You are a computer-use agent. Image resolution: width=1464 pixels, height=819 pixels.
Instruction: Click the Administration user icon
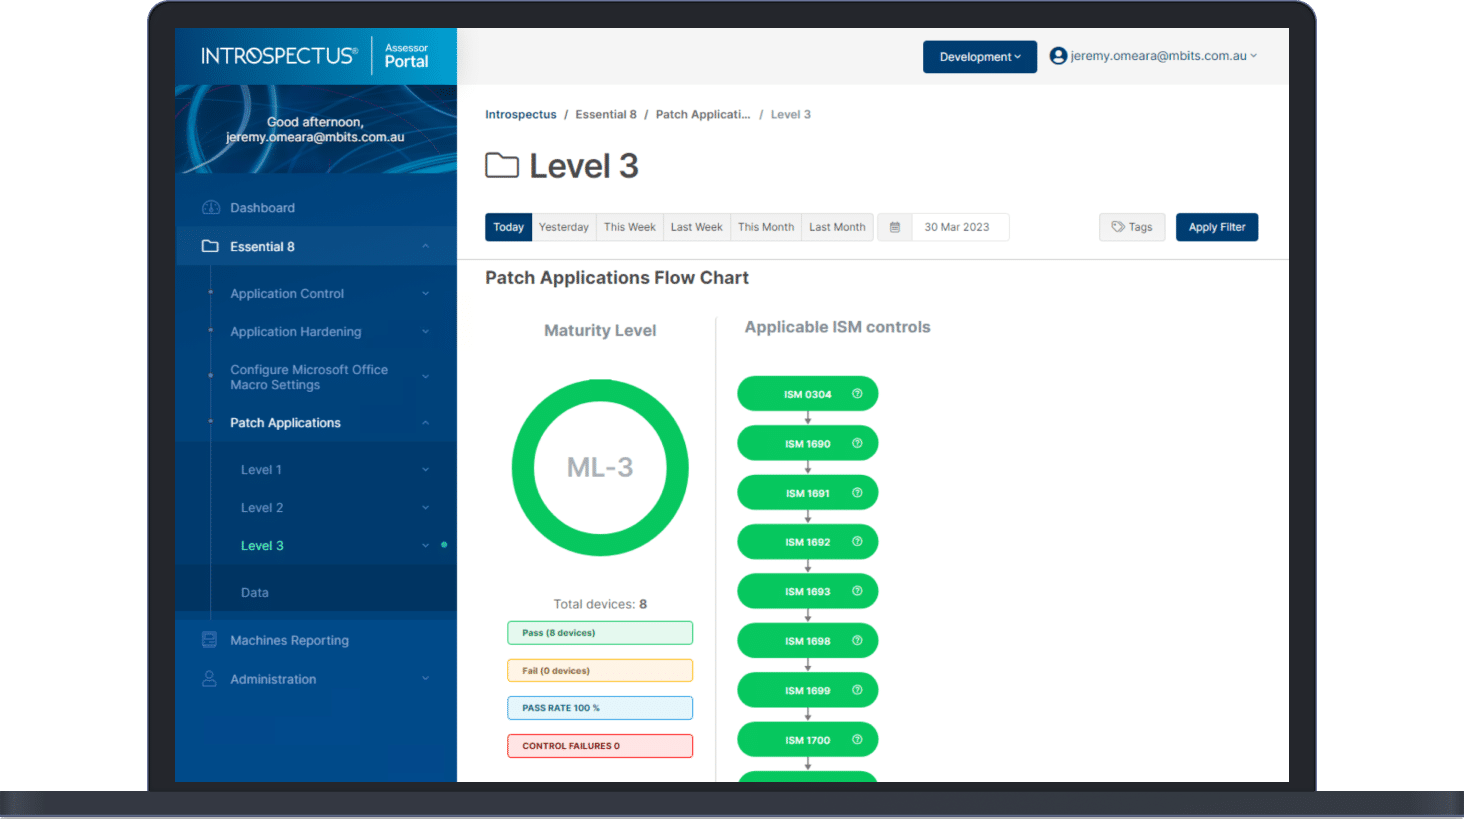coord(209,679)
